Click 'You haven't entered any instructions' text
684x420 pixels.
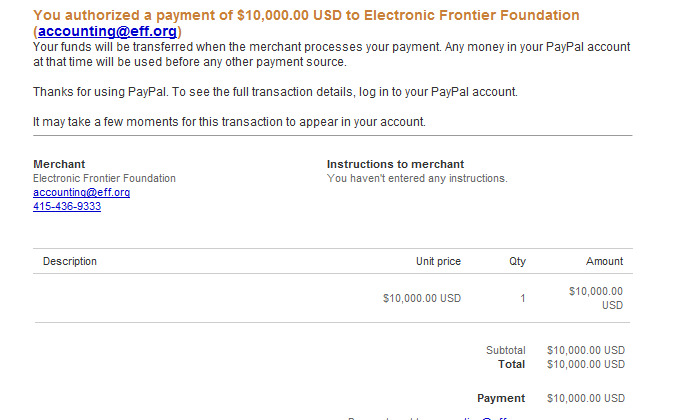pos(417,178)
